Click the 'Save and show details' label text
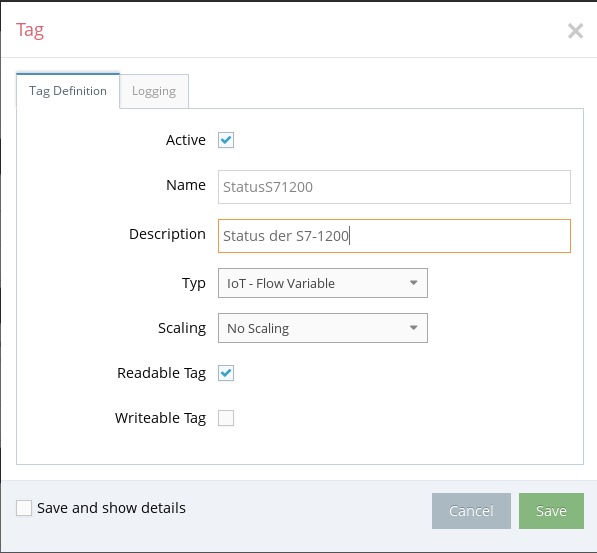 point(111,508)
